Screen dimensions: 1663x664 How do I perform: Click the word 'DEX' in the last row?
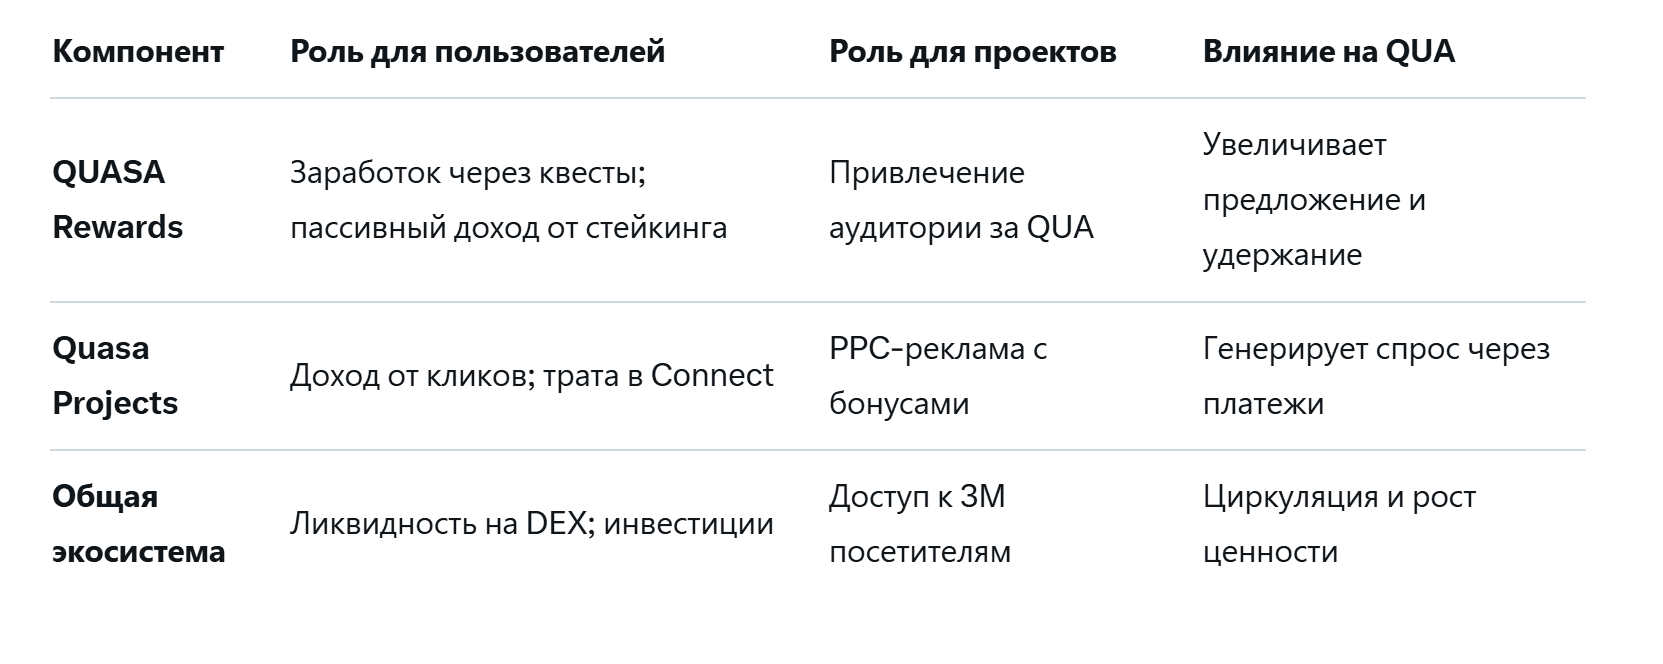(554, 523)
